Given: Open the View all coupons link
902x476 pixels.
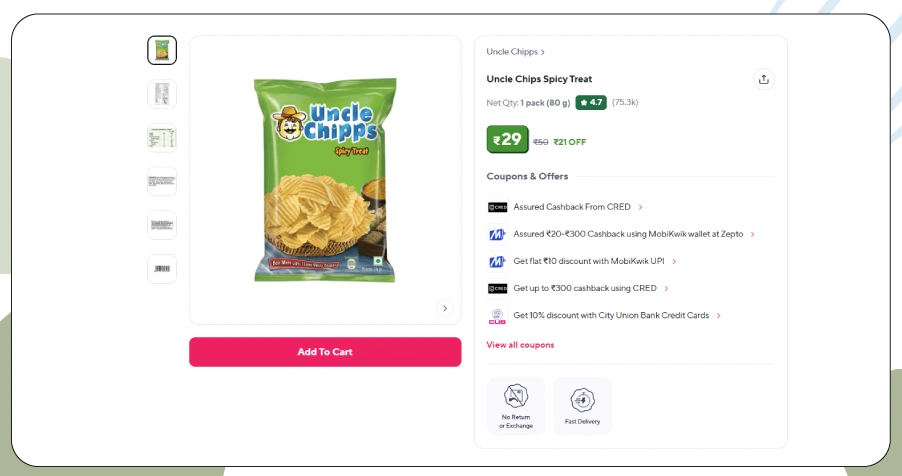Looking at the screenshot, I should [521, 345].
